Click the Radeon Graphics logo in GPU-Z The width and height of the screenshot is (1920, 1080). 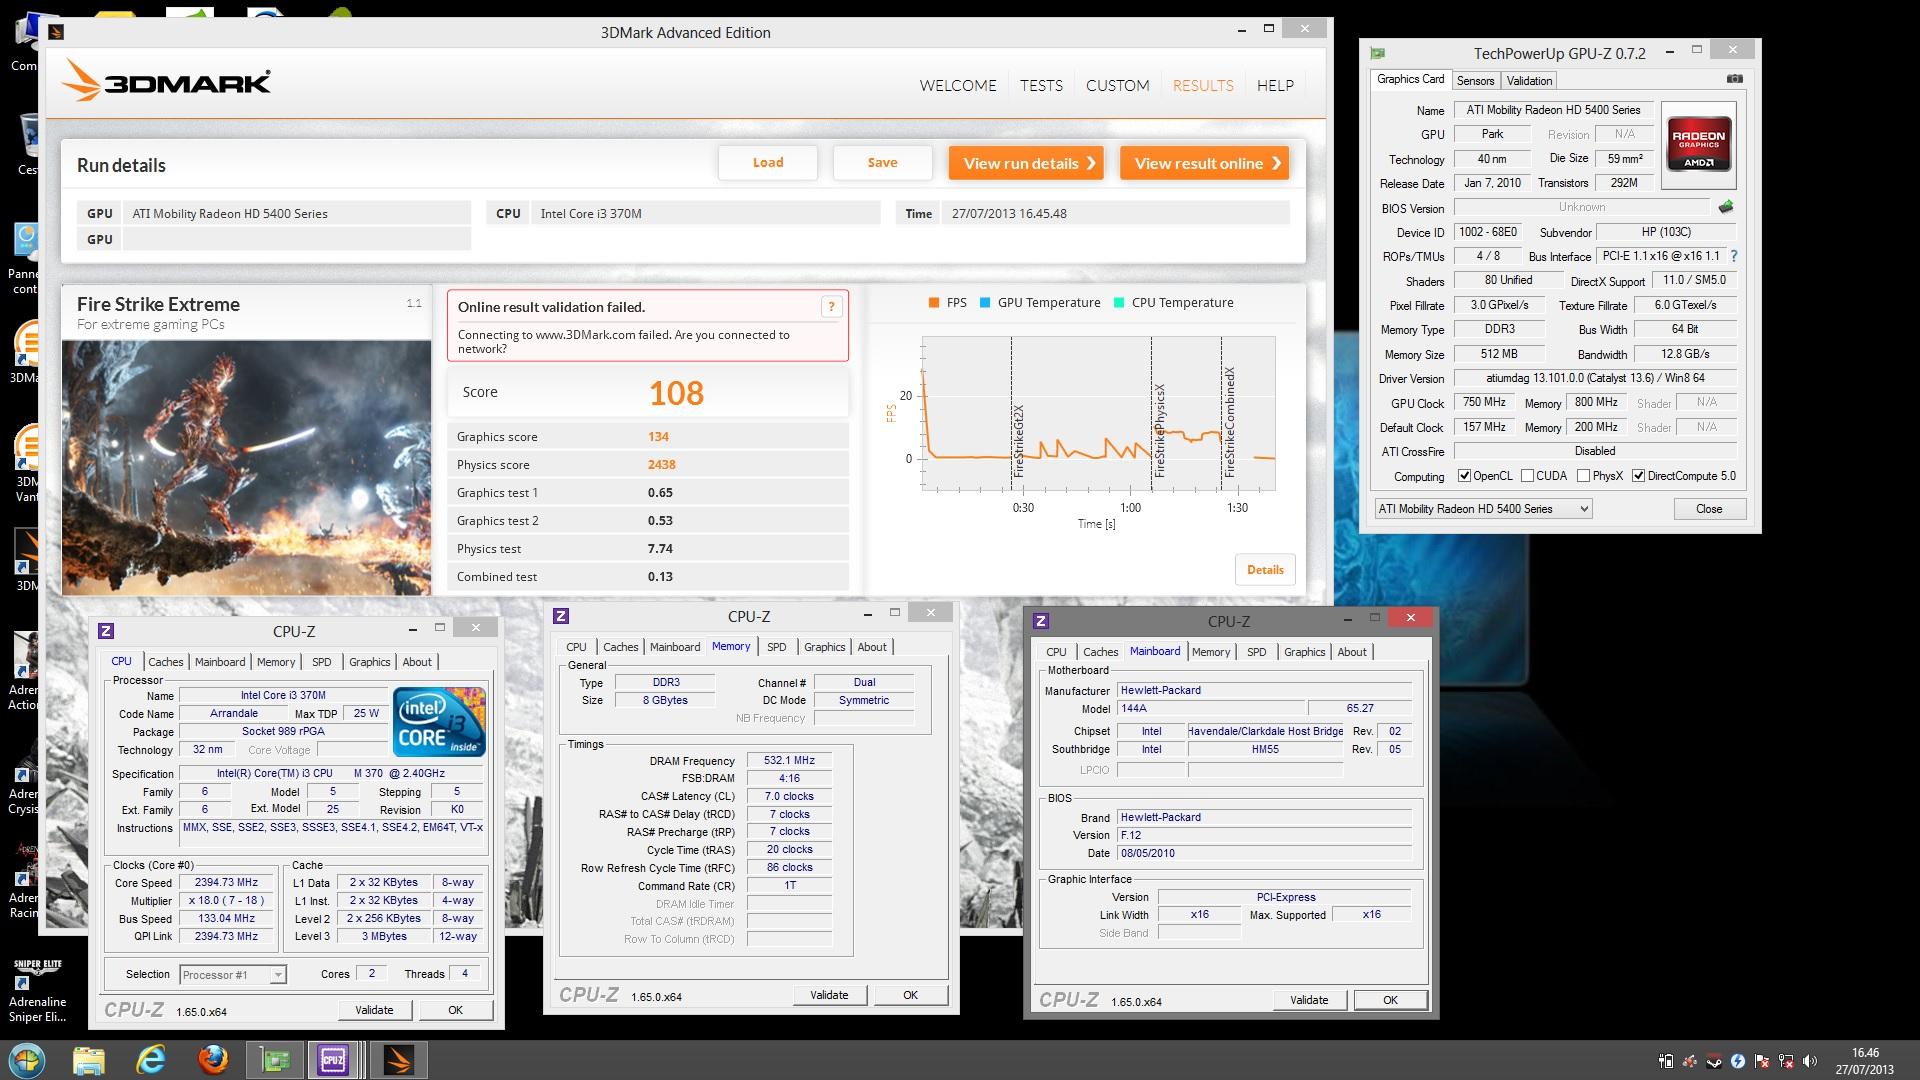point(1698,145)
